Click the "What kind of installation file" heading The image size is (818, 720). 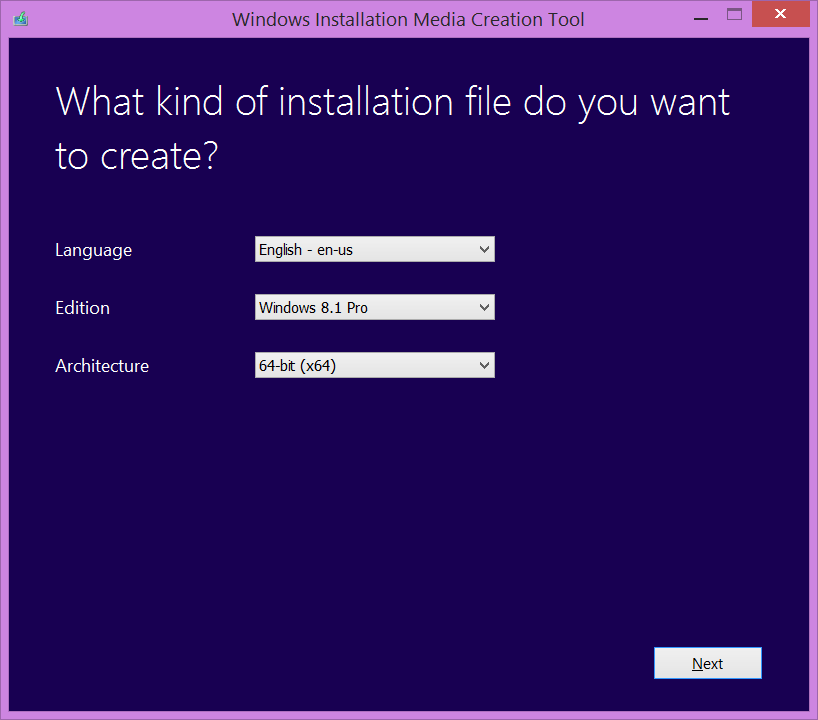coord(392,102)
